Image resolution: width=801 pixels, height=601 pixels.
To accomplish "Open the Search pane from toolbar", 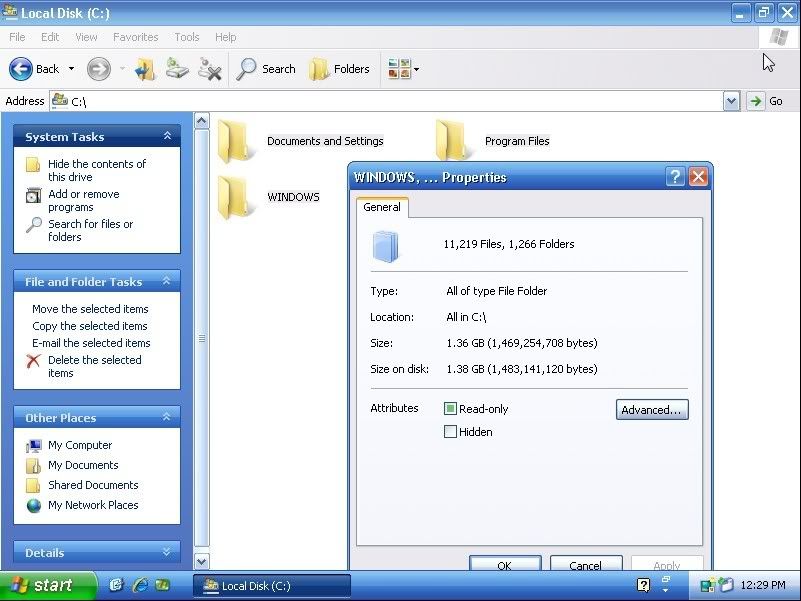I will click(x=266, y=69).
